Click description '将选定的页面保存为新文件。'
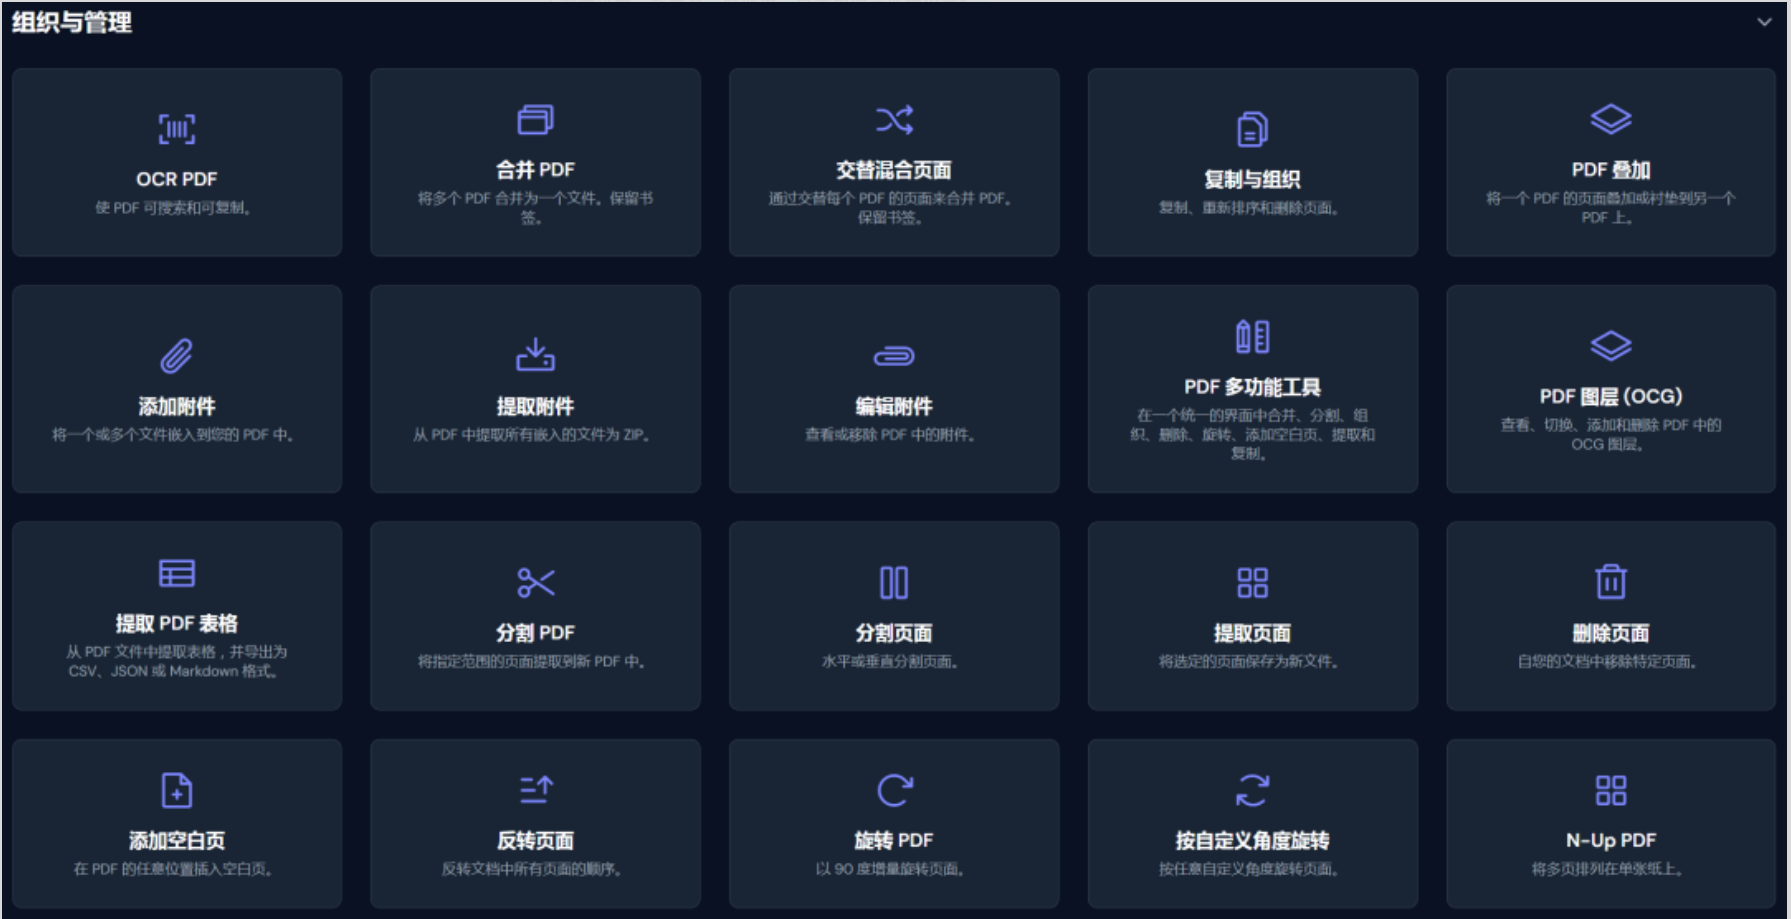Viewport: 1791px width, 919px height. point(1248,661)
